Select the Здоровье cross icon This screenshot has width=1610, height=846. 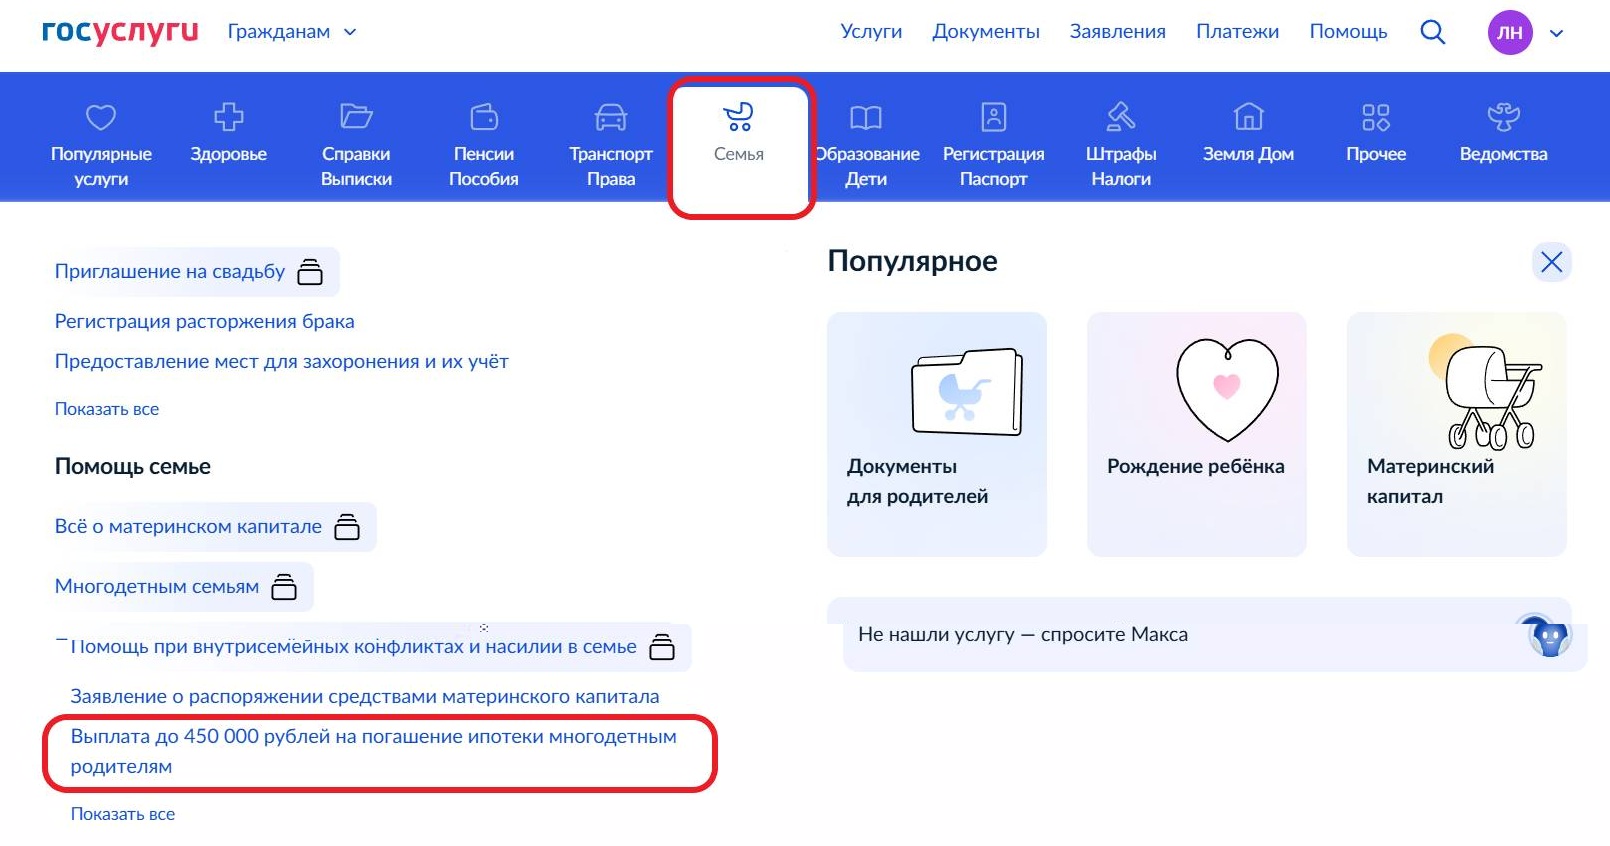(229, 117)
